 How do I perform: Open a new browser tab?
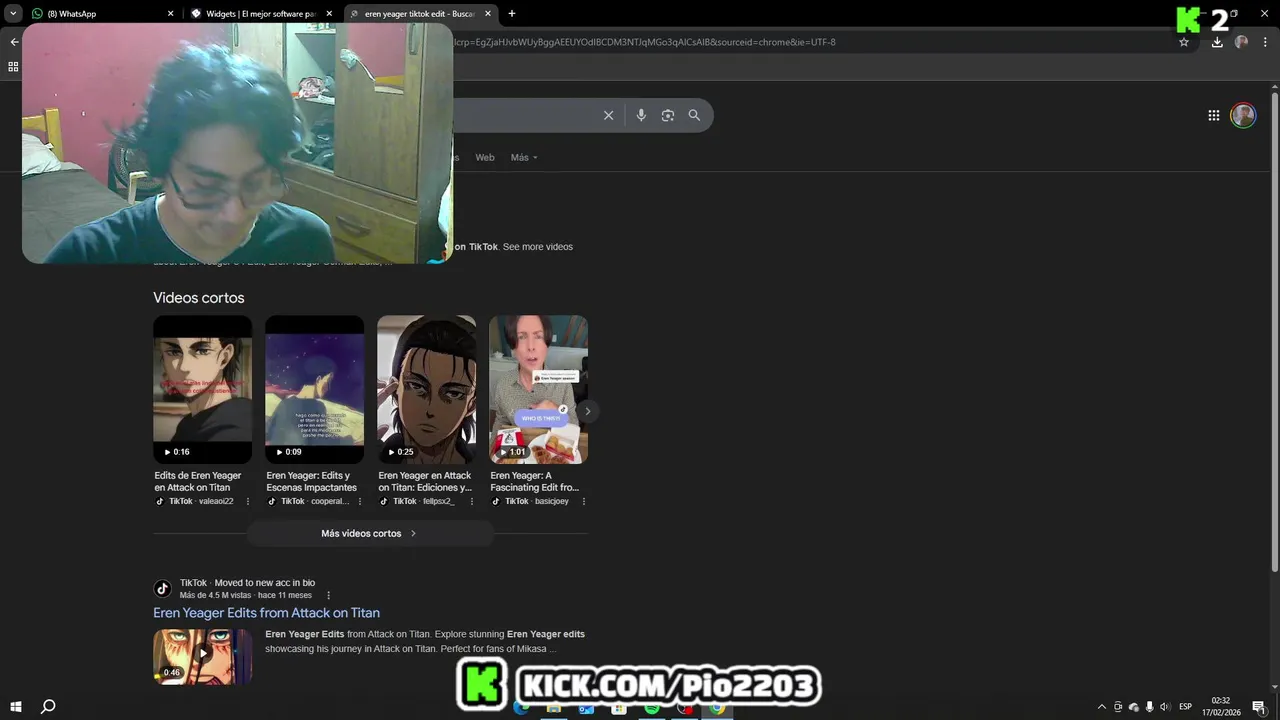tap(512, 14)
